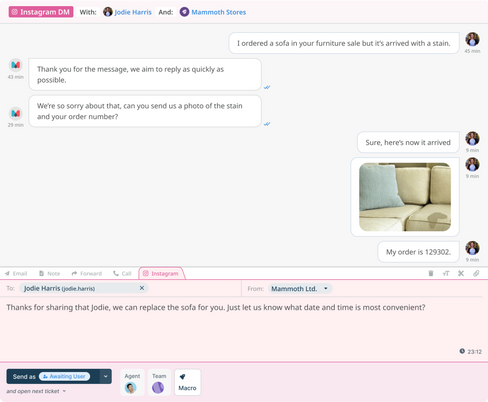The width and height of the screenshot is (488, 402).
Task: Select the Forward tab
Action: coord(87,274)
